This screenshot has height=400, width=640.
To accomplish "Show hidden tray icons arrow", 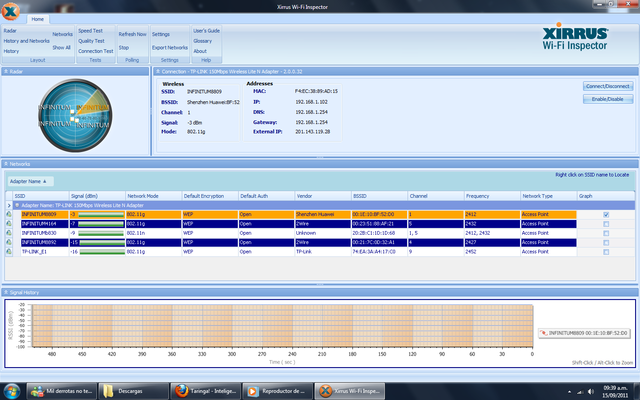I will (569, 392).
